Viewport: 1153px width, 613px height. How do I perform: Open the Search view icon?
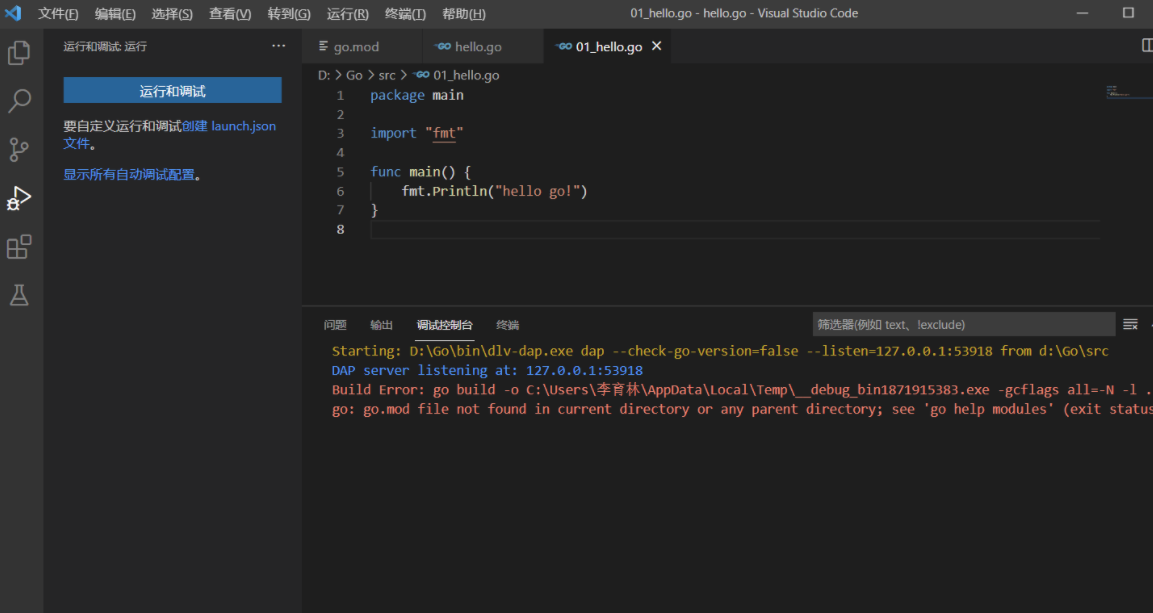(19, 101)
